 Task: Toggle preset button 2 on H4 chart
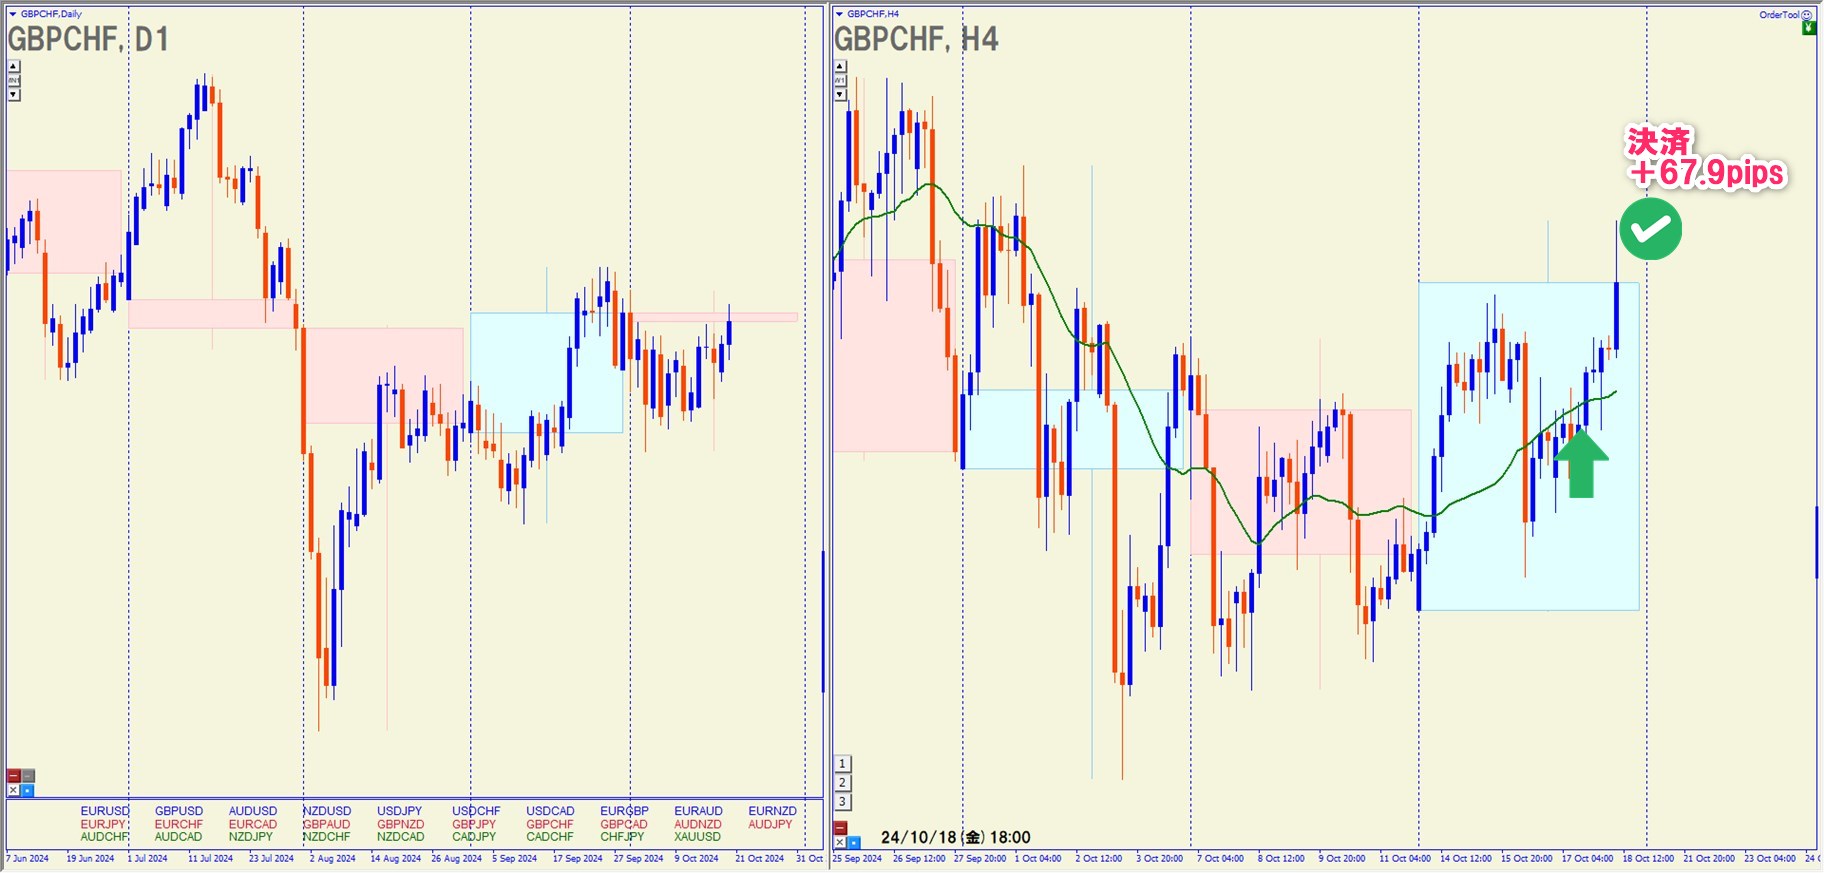pos(842,783)
